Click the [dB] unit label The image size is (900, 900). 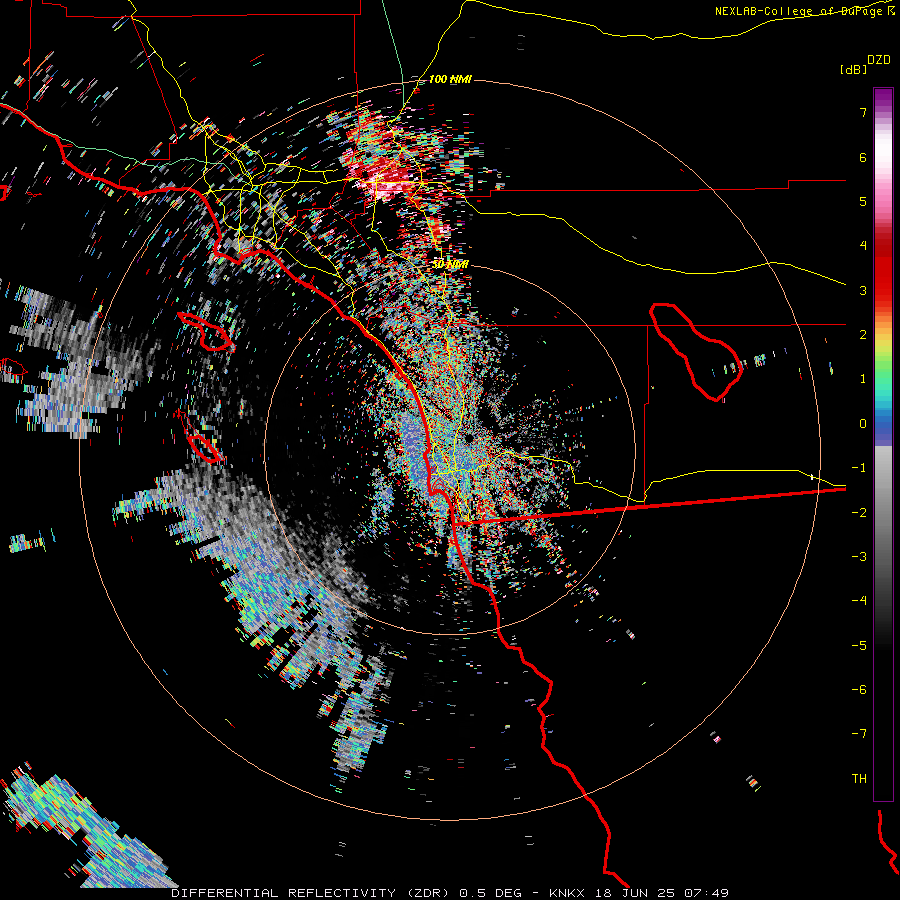point(853,69)
